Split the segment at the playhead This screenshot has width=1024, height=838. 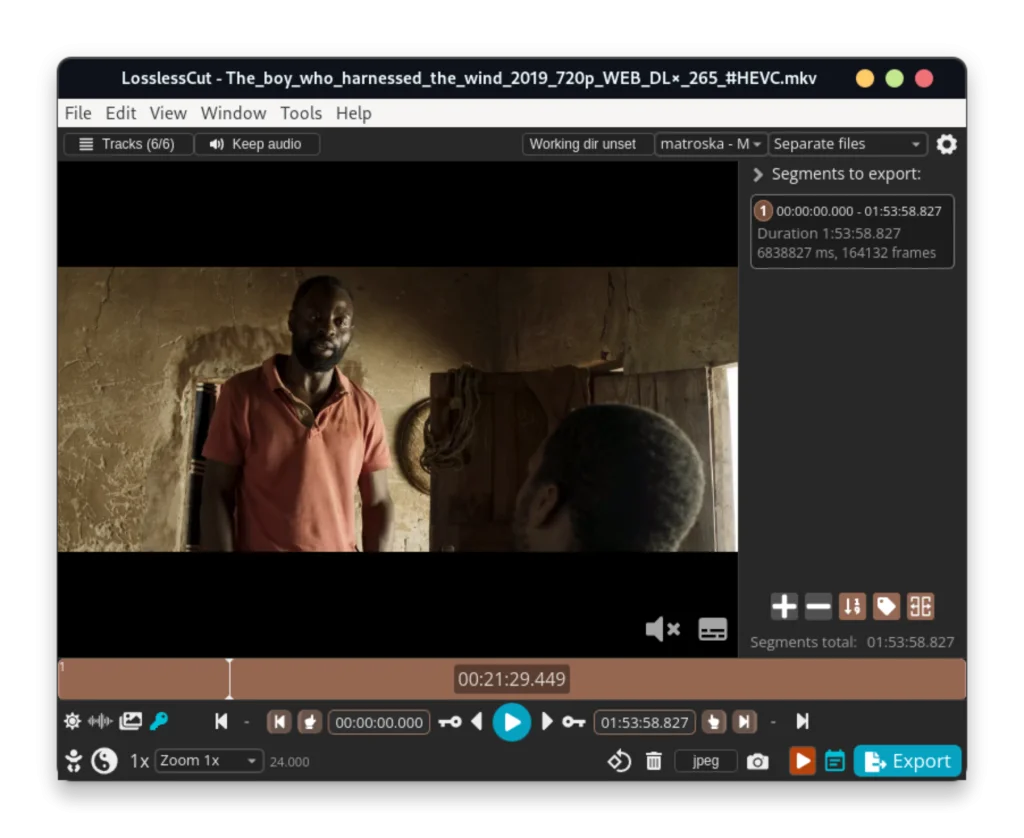tap(919, 606)
